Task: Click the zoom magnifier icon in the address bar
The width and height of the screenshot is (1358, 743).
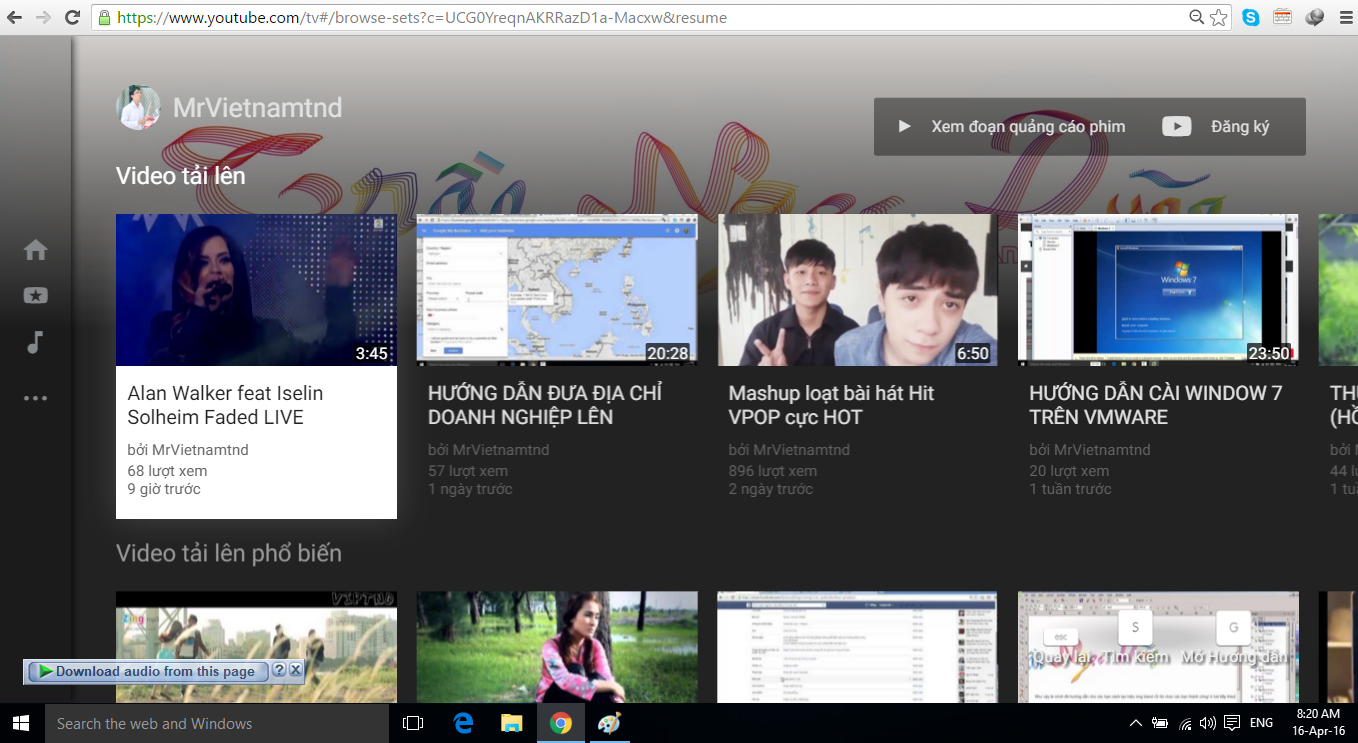Action: [x=1197, y=17]
